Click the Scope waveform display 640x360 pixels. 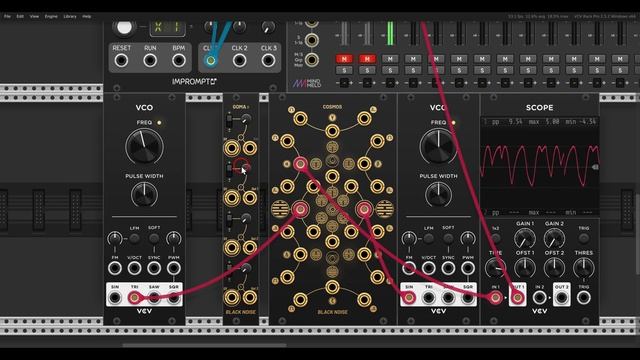pyautogui.click(x=540, y=167)
